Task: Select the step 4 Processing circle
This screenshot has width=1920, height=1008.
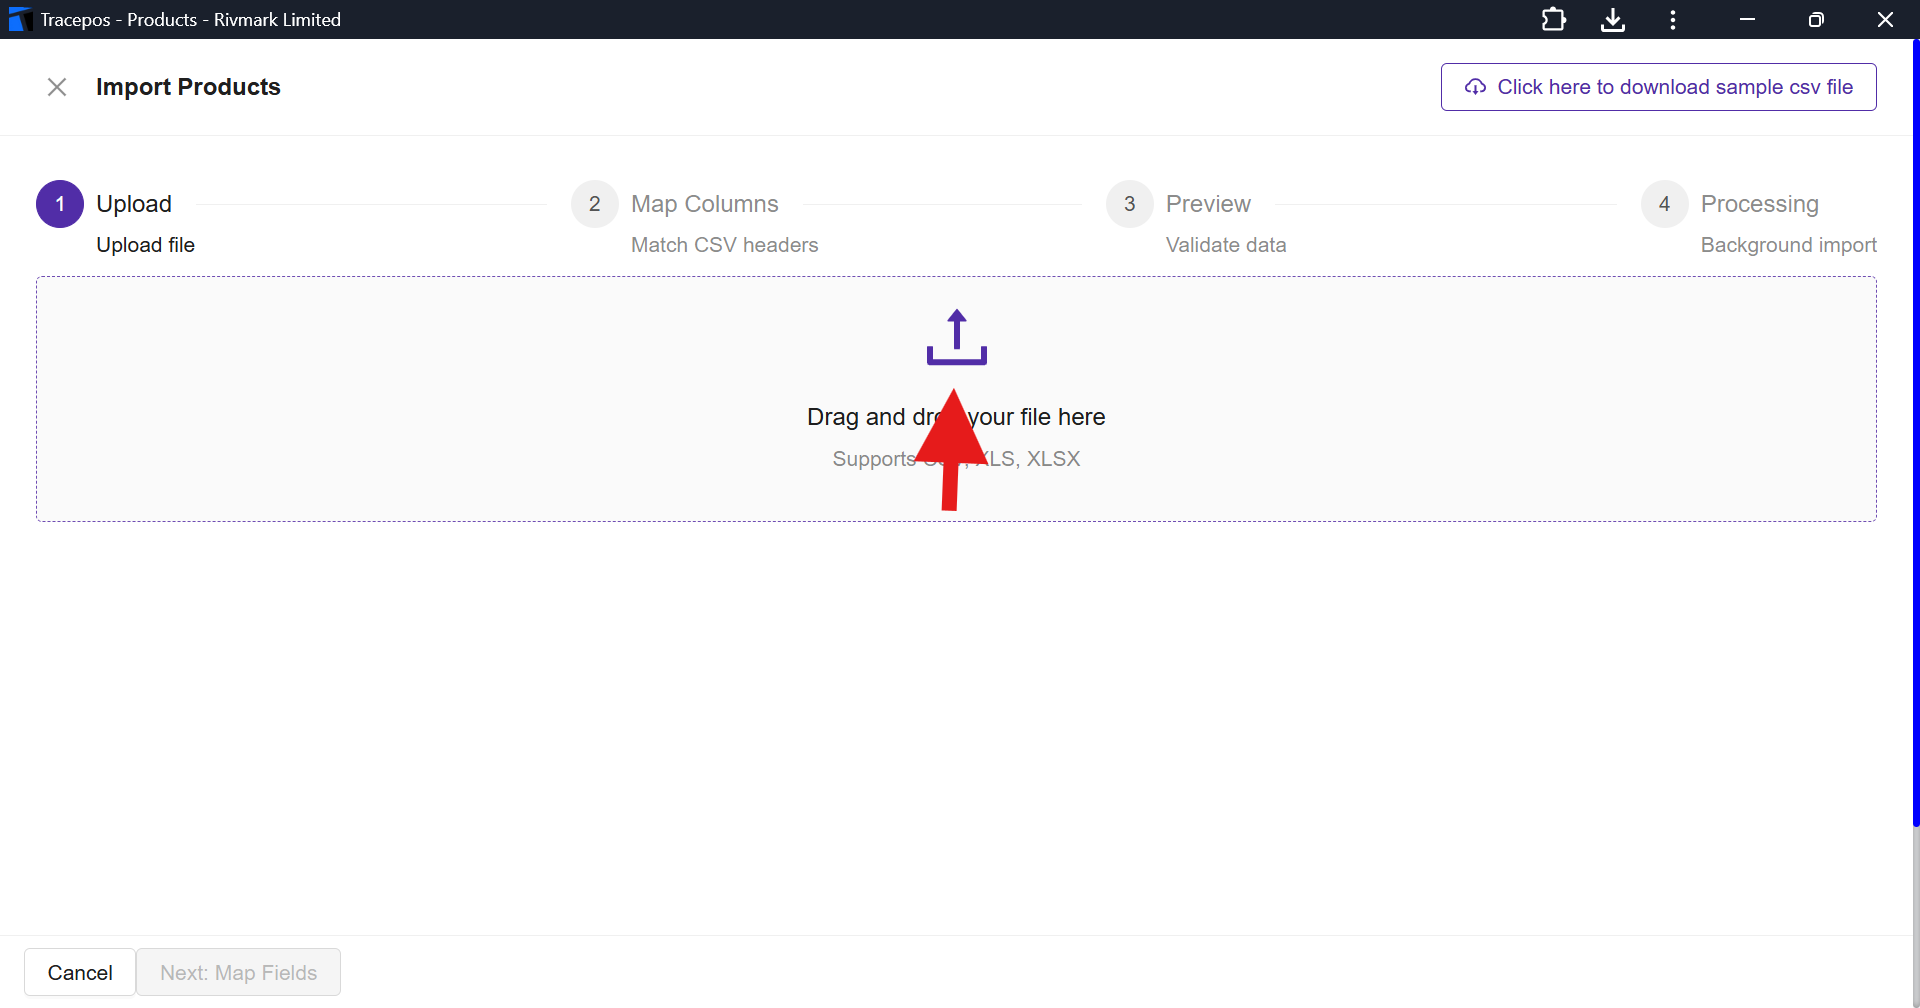Action: (x=1665, y=204)
